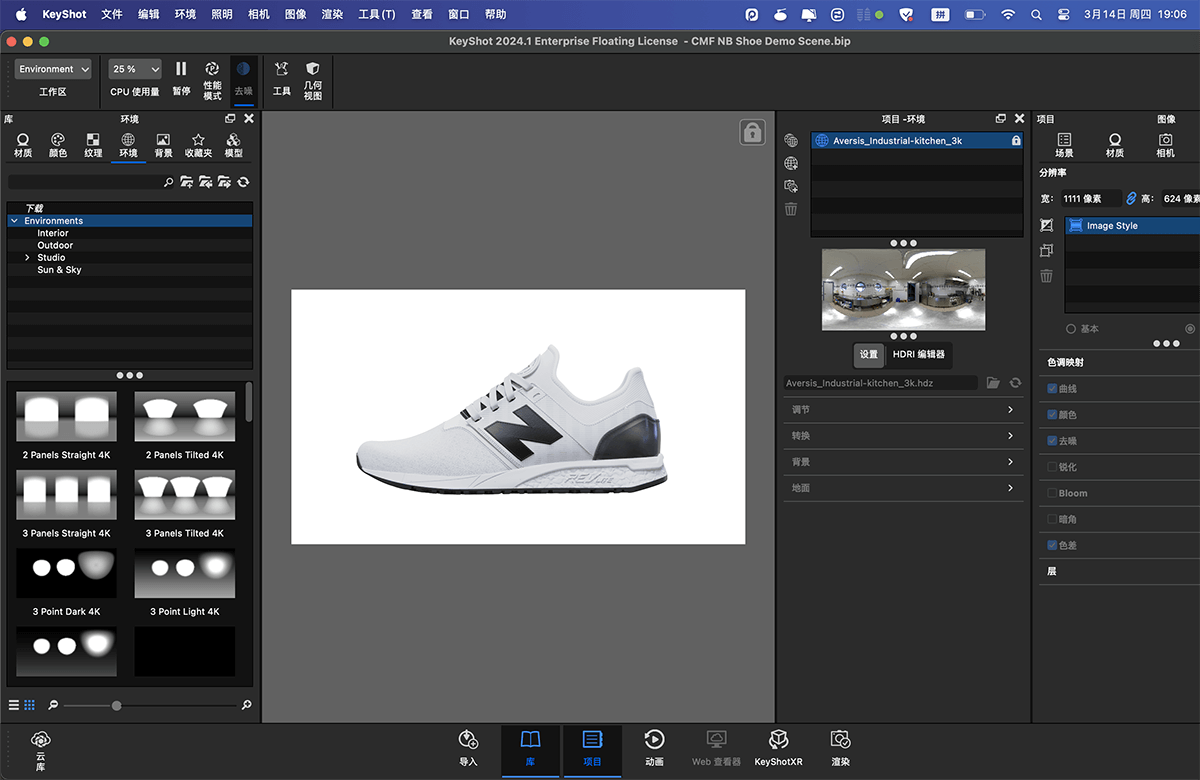This screenshot has height=780, width=1200.
Task: Open the Render (渲染) dialog
Action: click(840, 748)
